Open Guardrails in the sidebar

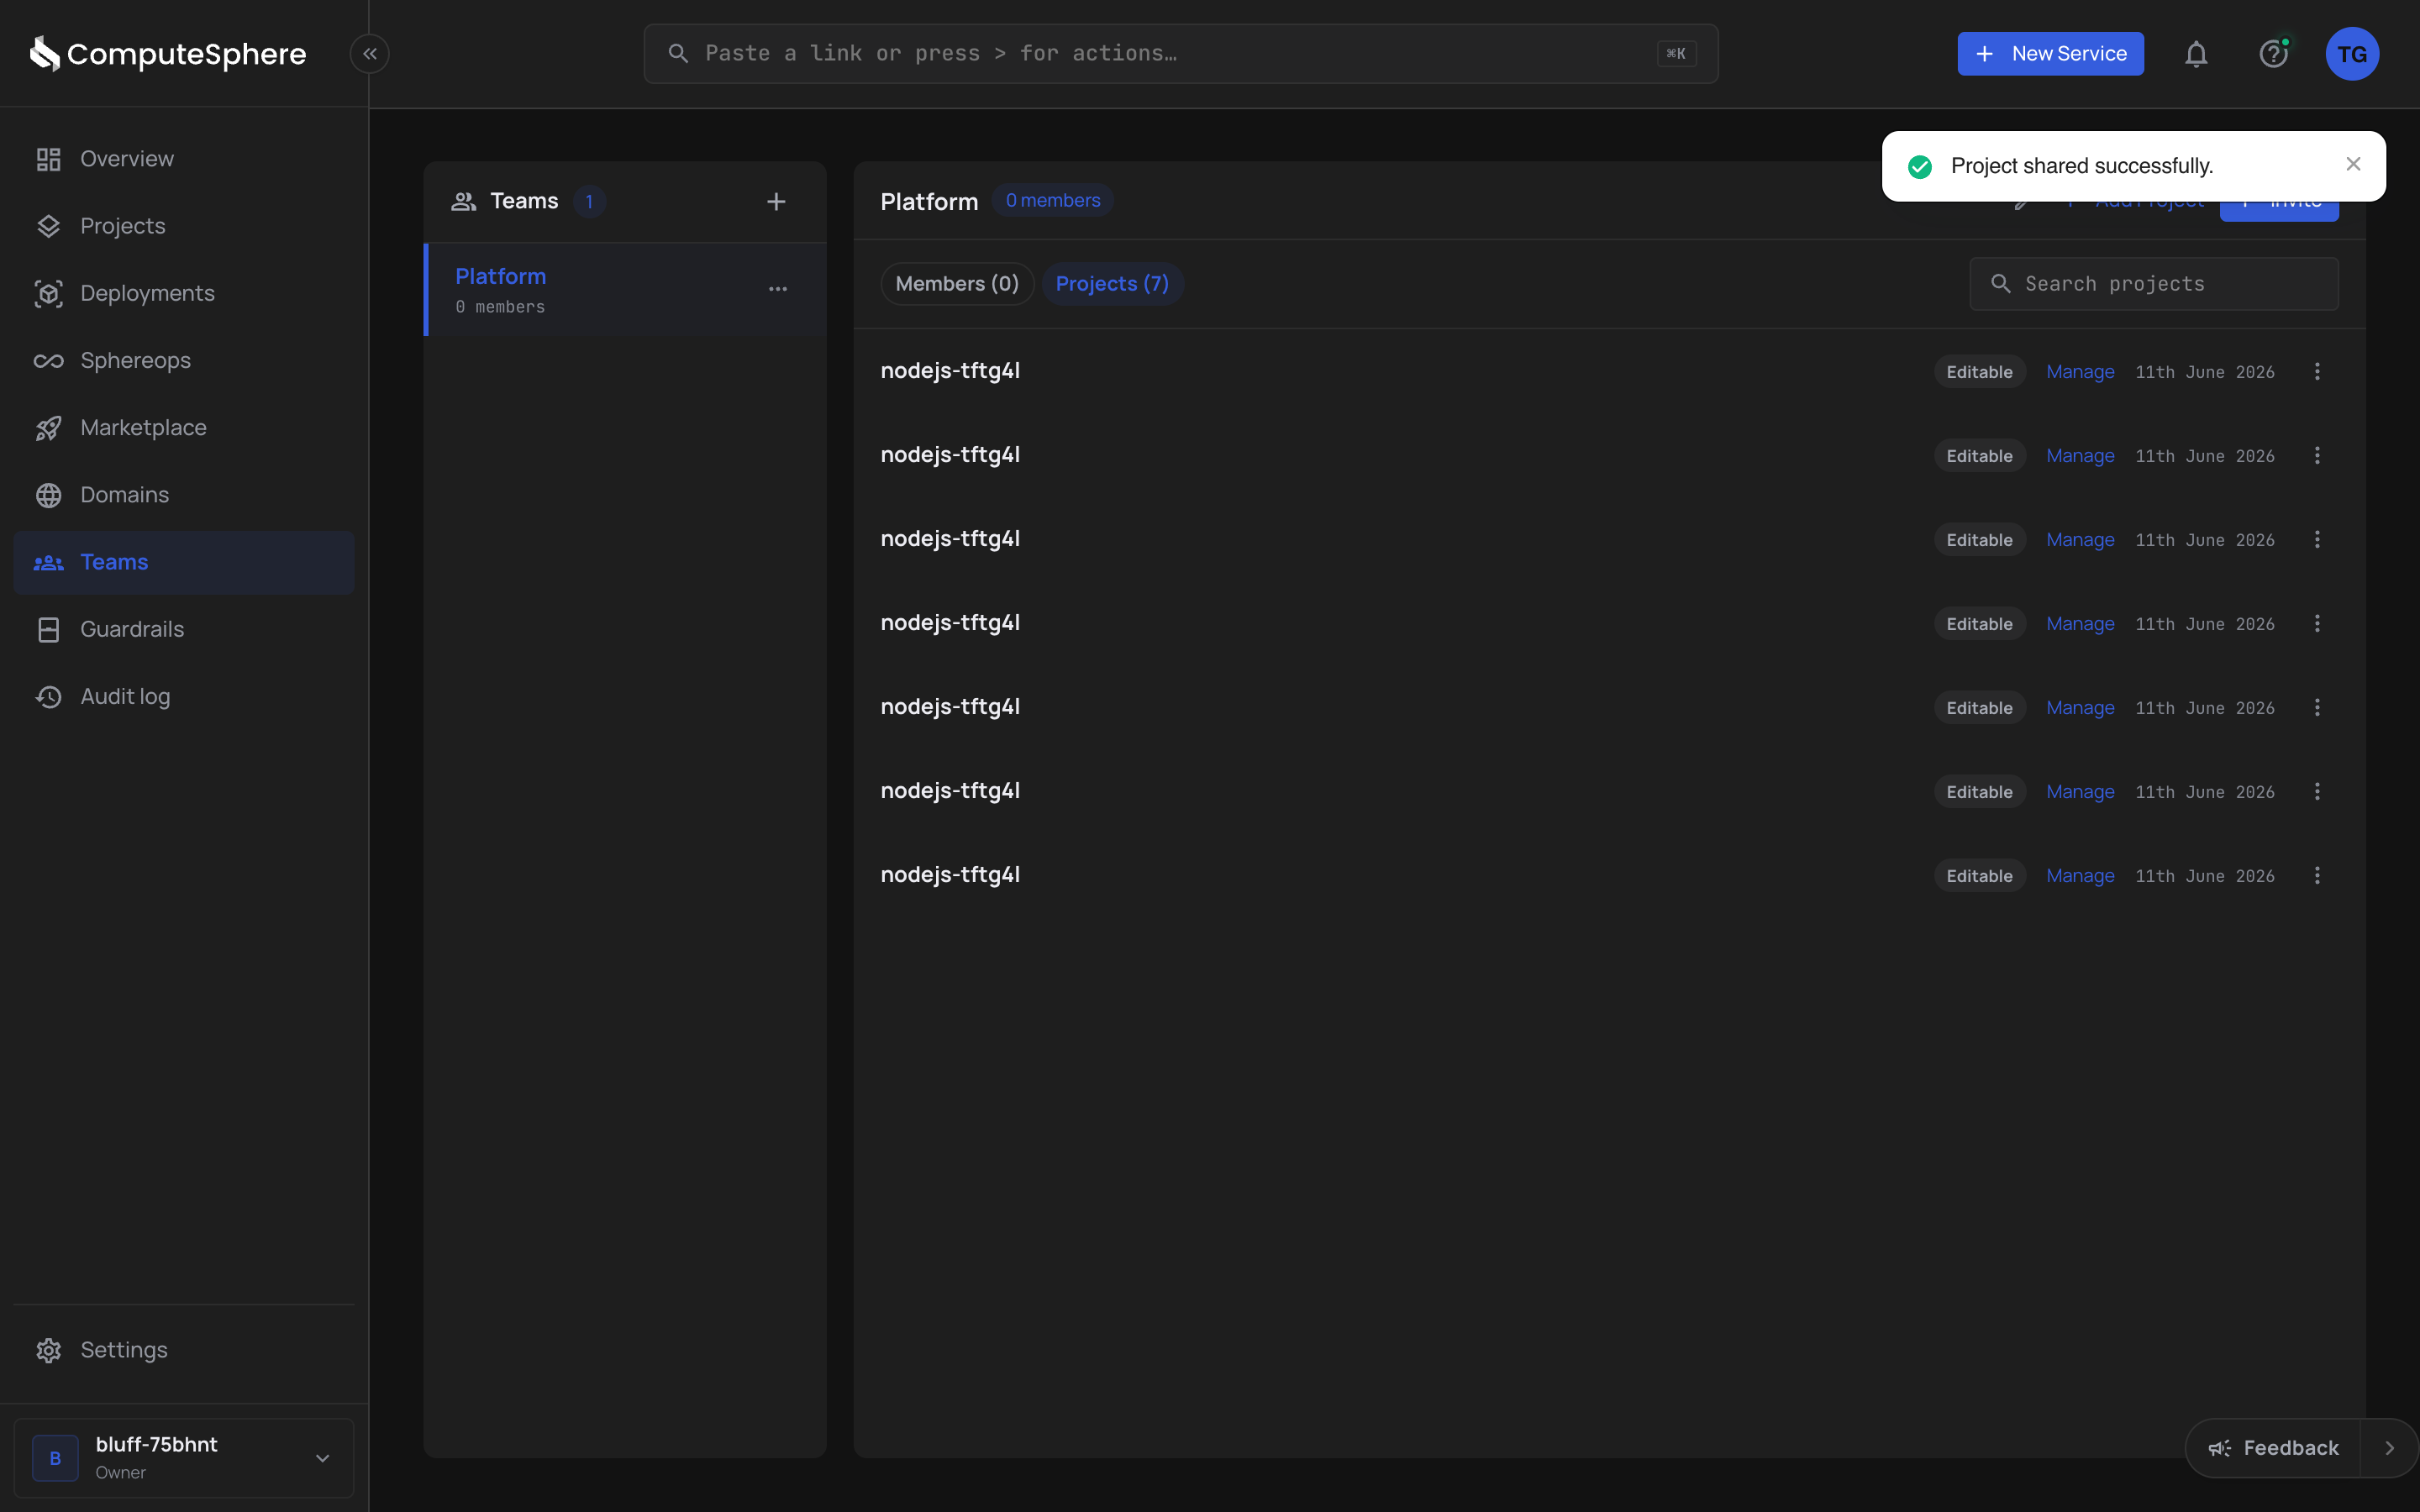(x=184, y=629)
